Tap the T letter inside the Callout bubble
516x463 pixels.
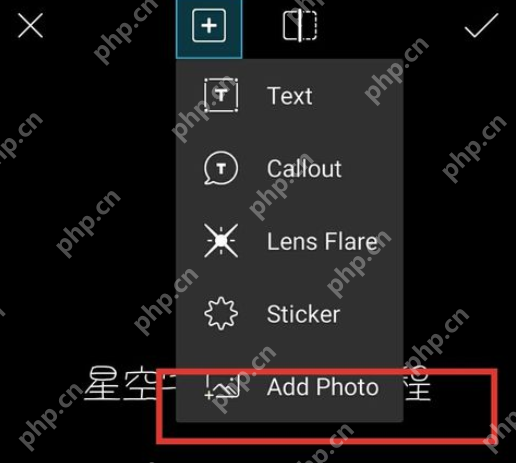tap(221, 168)
